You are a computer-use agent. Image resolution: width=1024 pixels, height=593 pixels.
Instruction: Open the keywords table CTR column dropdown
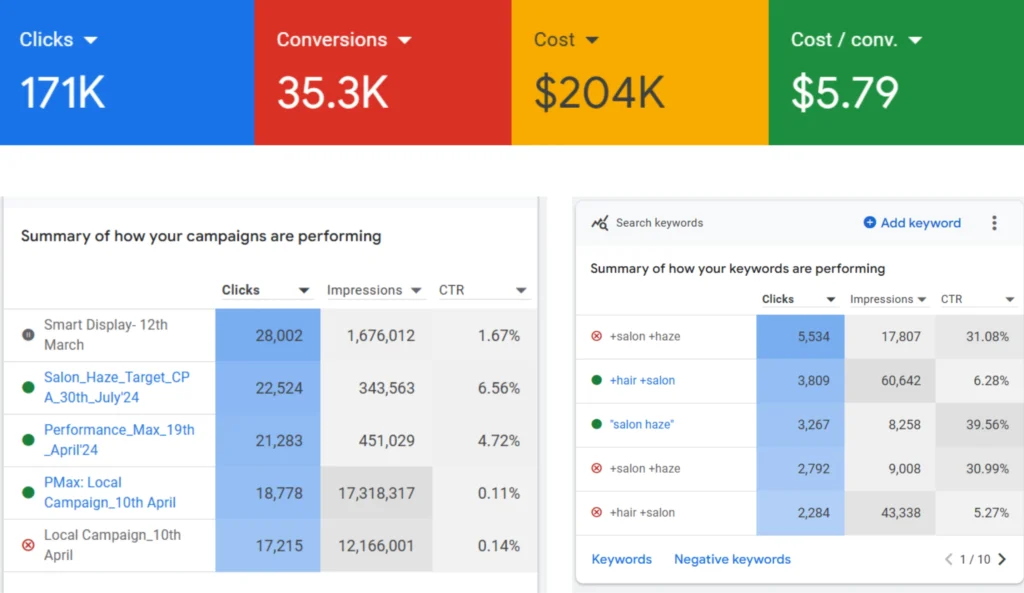[1009, 299]
